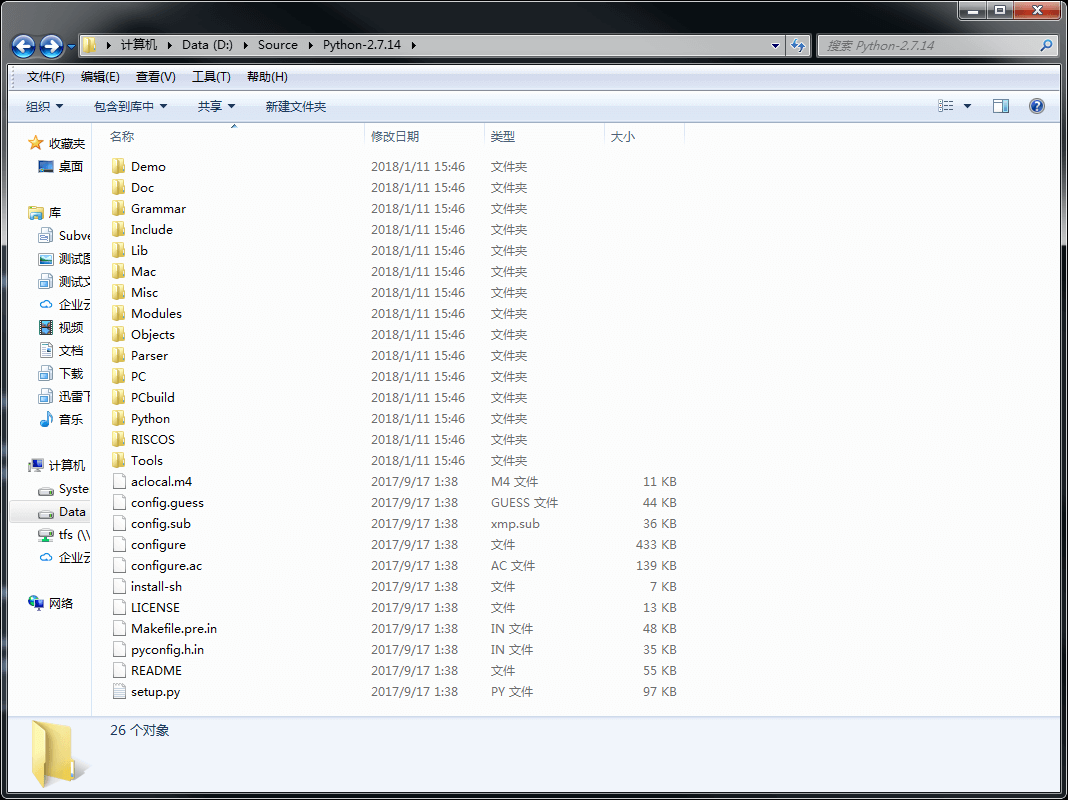The width and height of the screenshot is (1068, 800).
Task: Select the README file icon
Action: coord(119,670)
